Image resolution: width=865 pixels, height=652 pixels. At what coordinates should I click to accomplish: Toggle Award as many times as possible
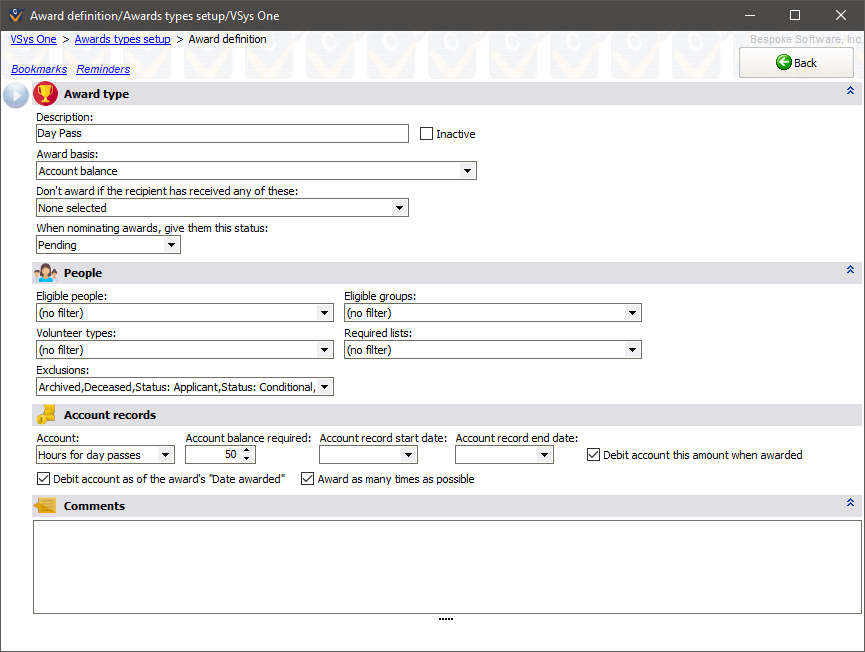(308, 479)
